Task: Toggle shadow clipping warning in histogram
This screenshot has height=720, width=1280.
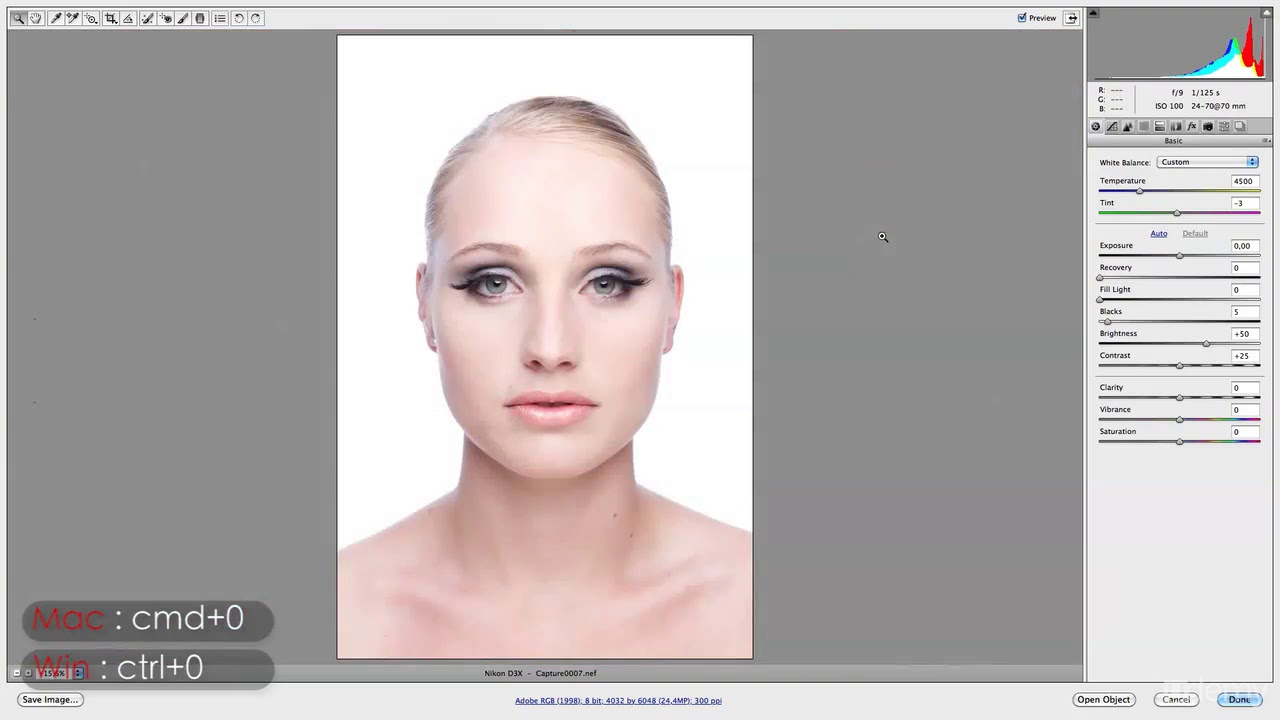Action: pos(1093,14)
